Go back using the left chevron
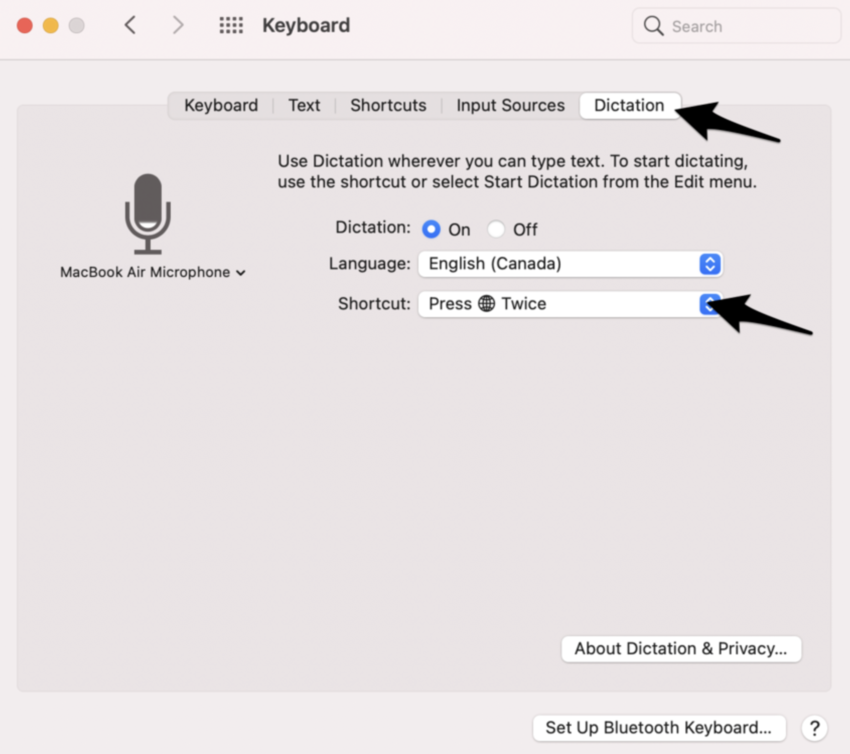The height and width of the screenshot is (754, 850). 130,26
